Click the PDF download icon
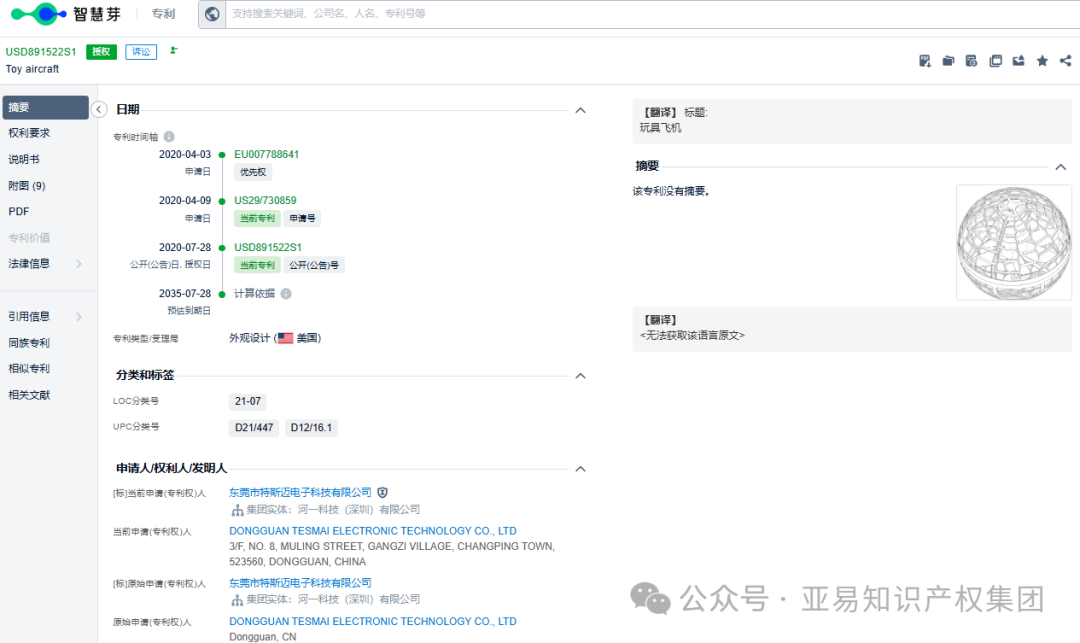 (x=925, y=61)
